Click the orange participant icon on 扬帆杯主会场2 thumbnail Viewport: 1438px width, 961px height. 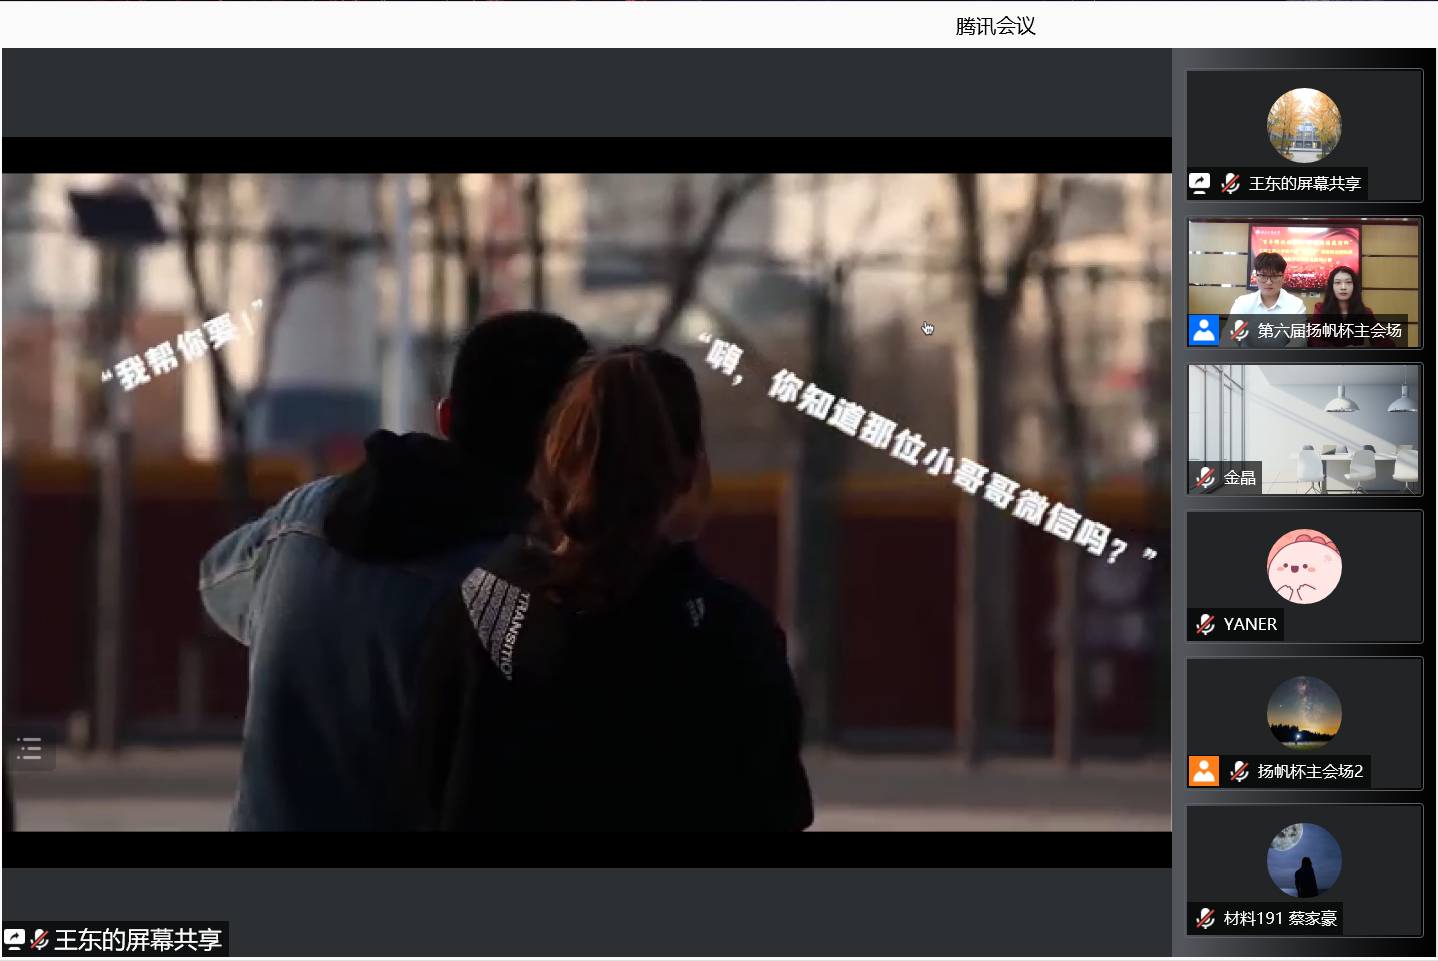1204,771
